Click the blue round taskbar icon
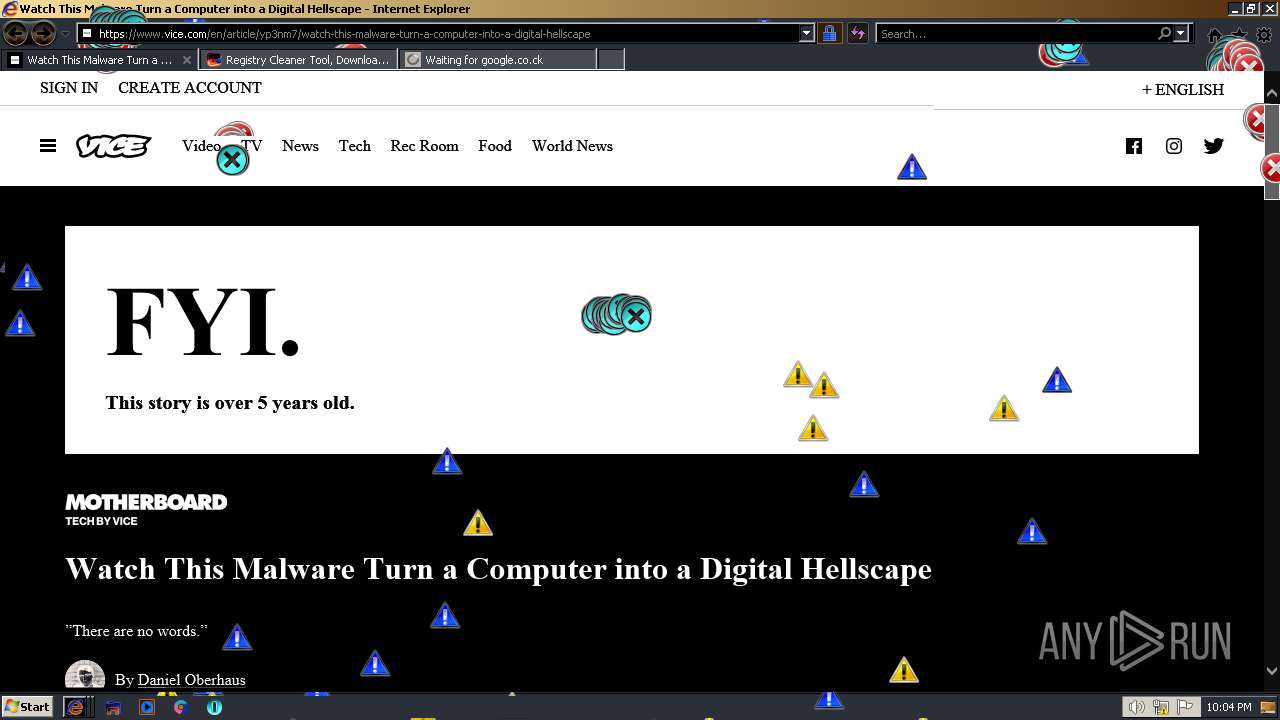Screen dimensions: 1280x720 [x=214, y=707]
